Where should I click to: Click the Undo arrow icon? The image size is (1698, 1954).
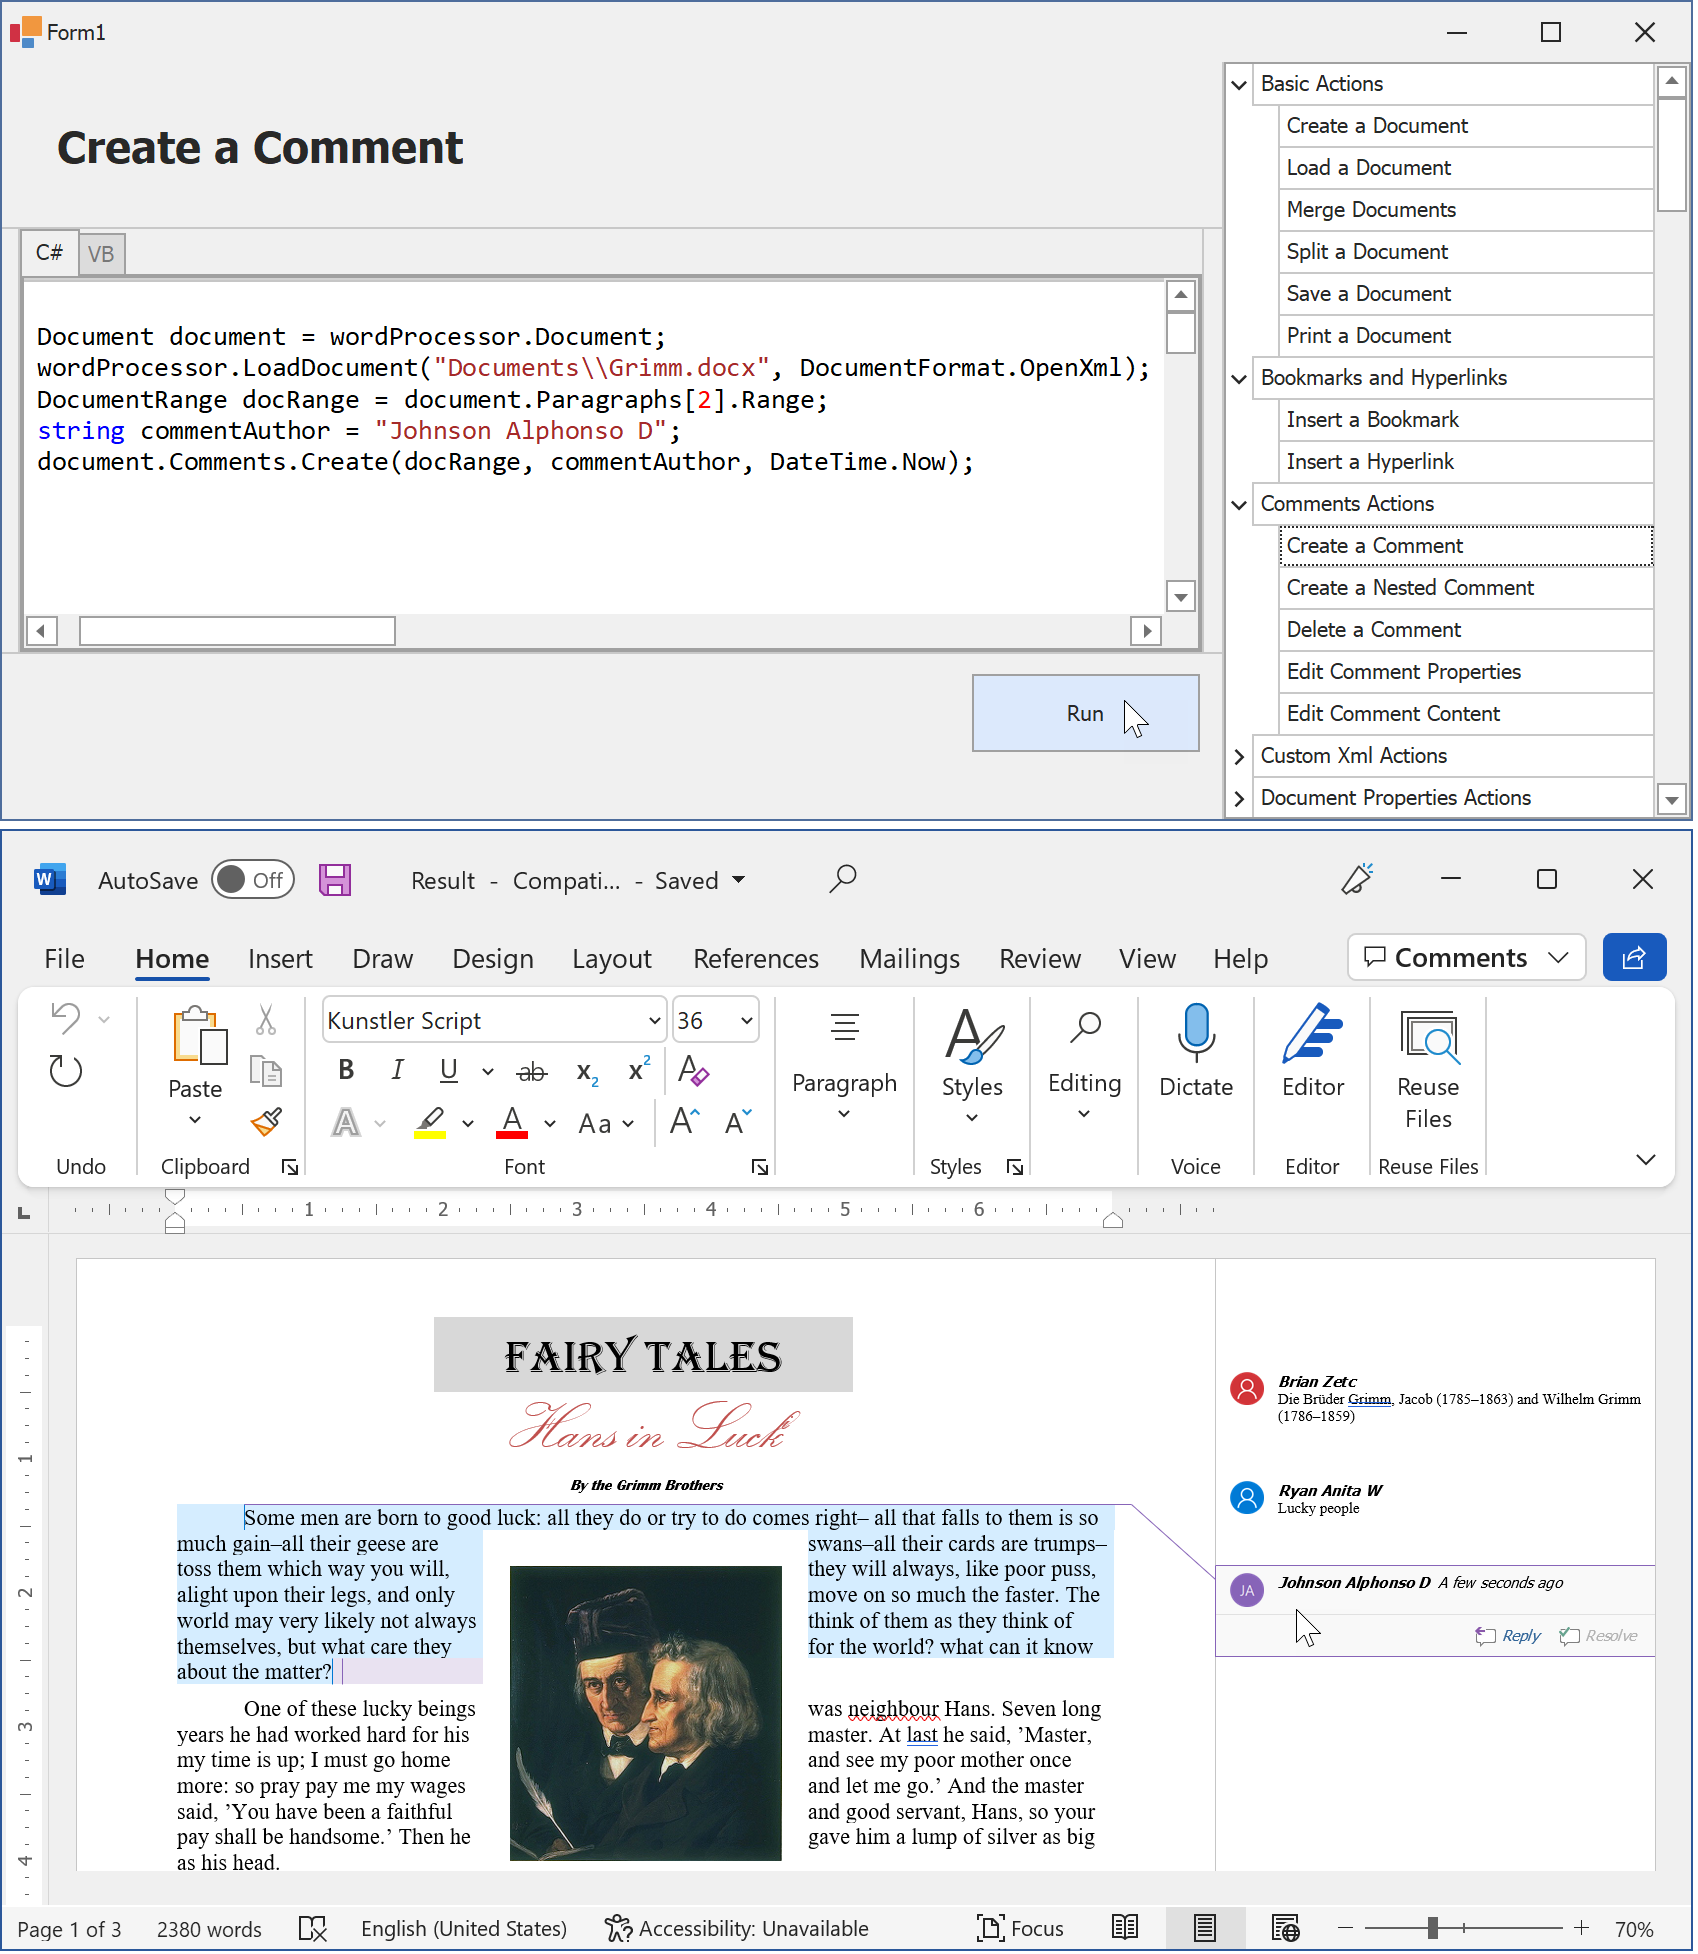click(66, 1019)
